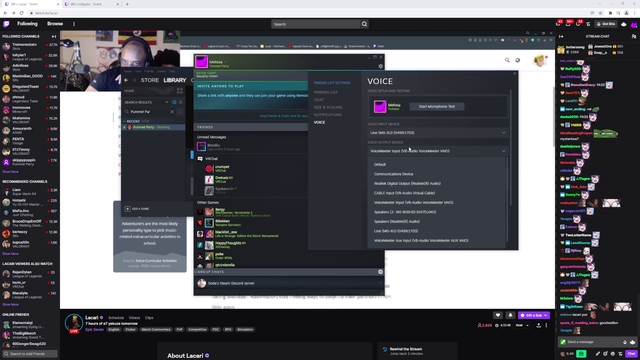Click the green channel points reward button

pos(582,353)
